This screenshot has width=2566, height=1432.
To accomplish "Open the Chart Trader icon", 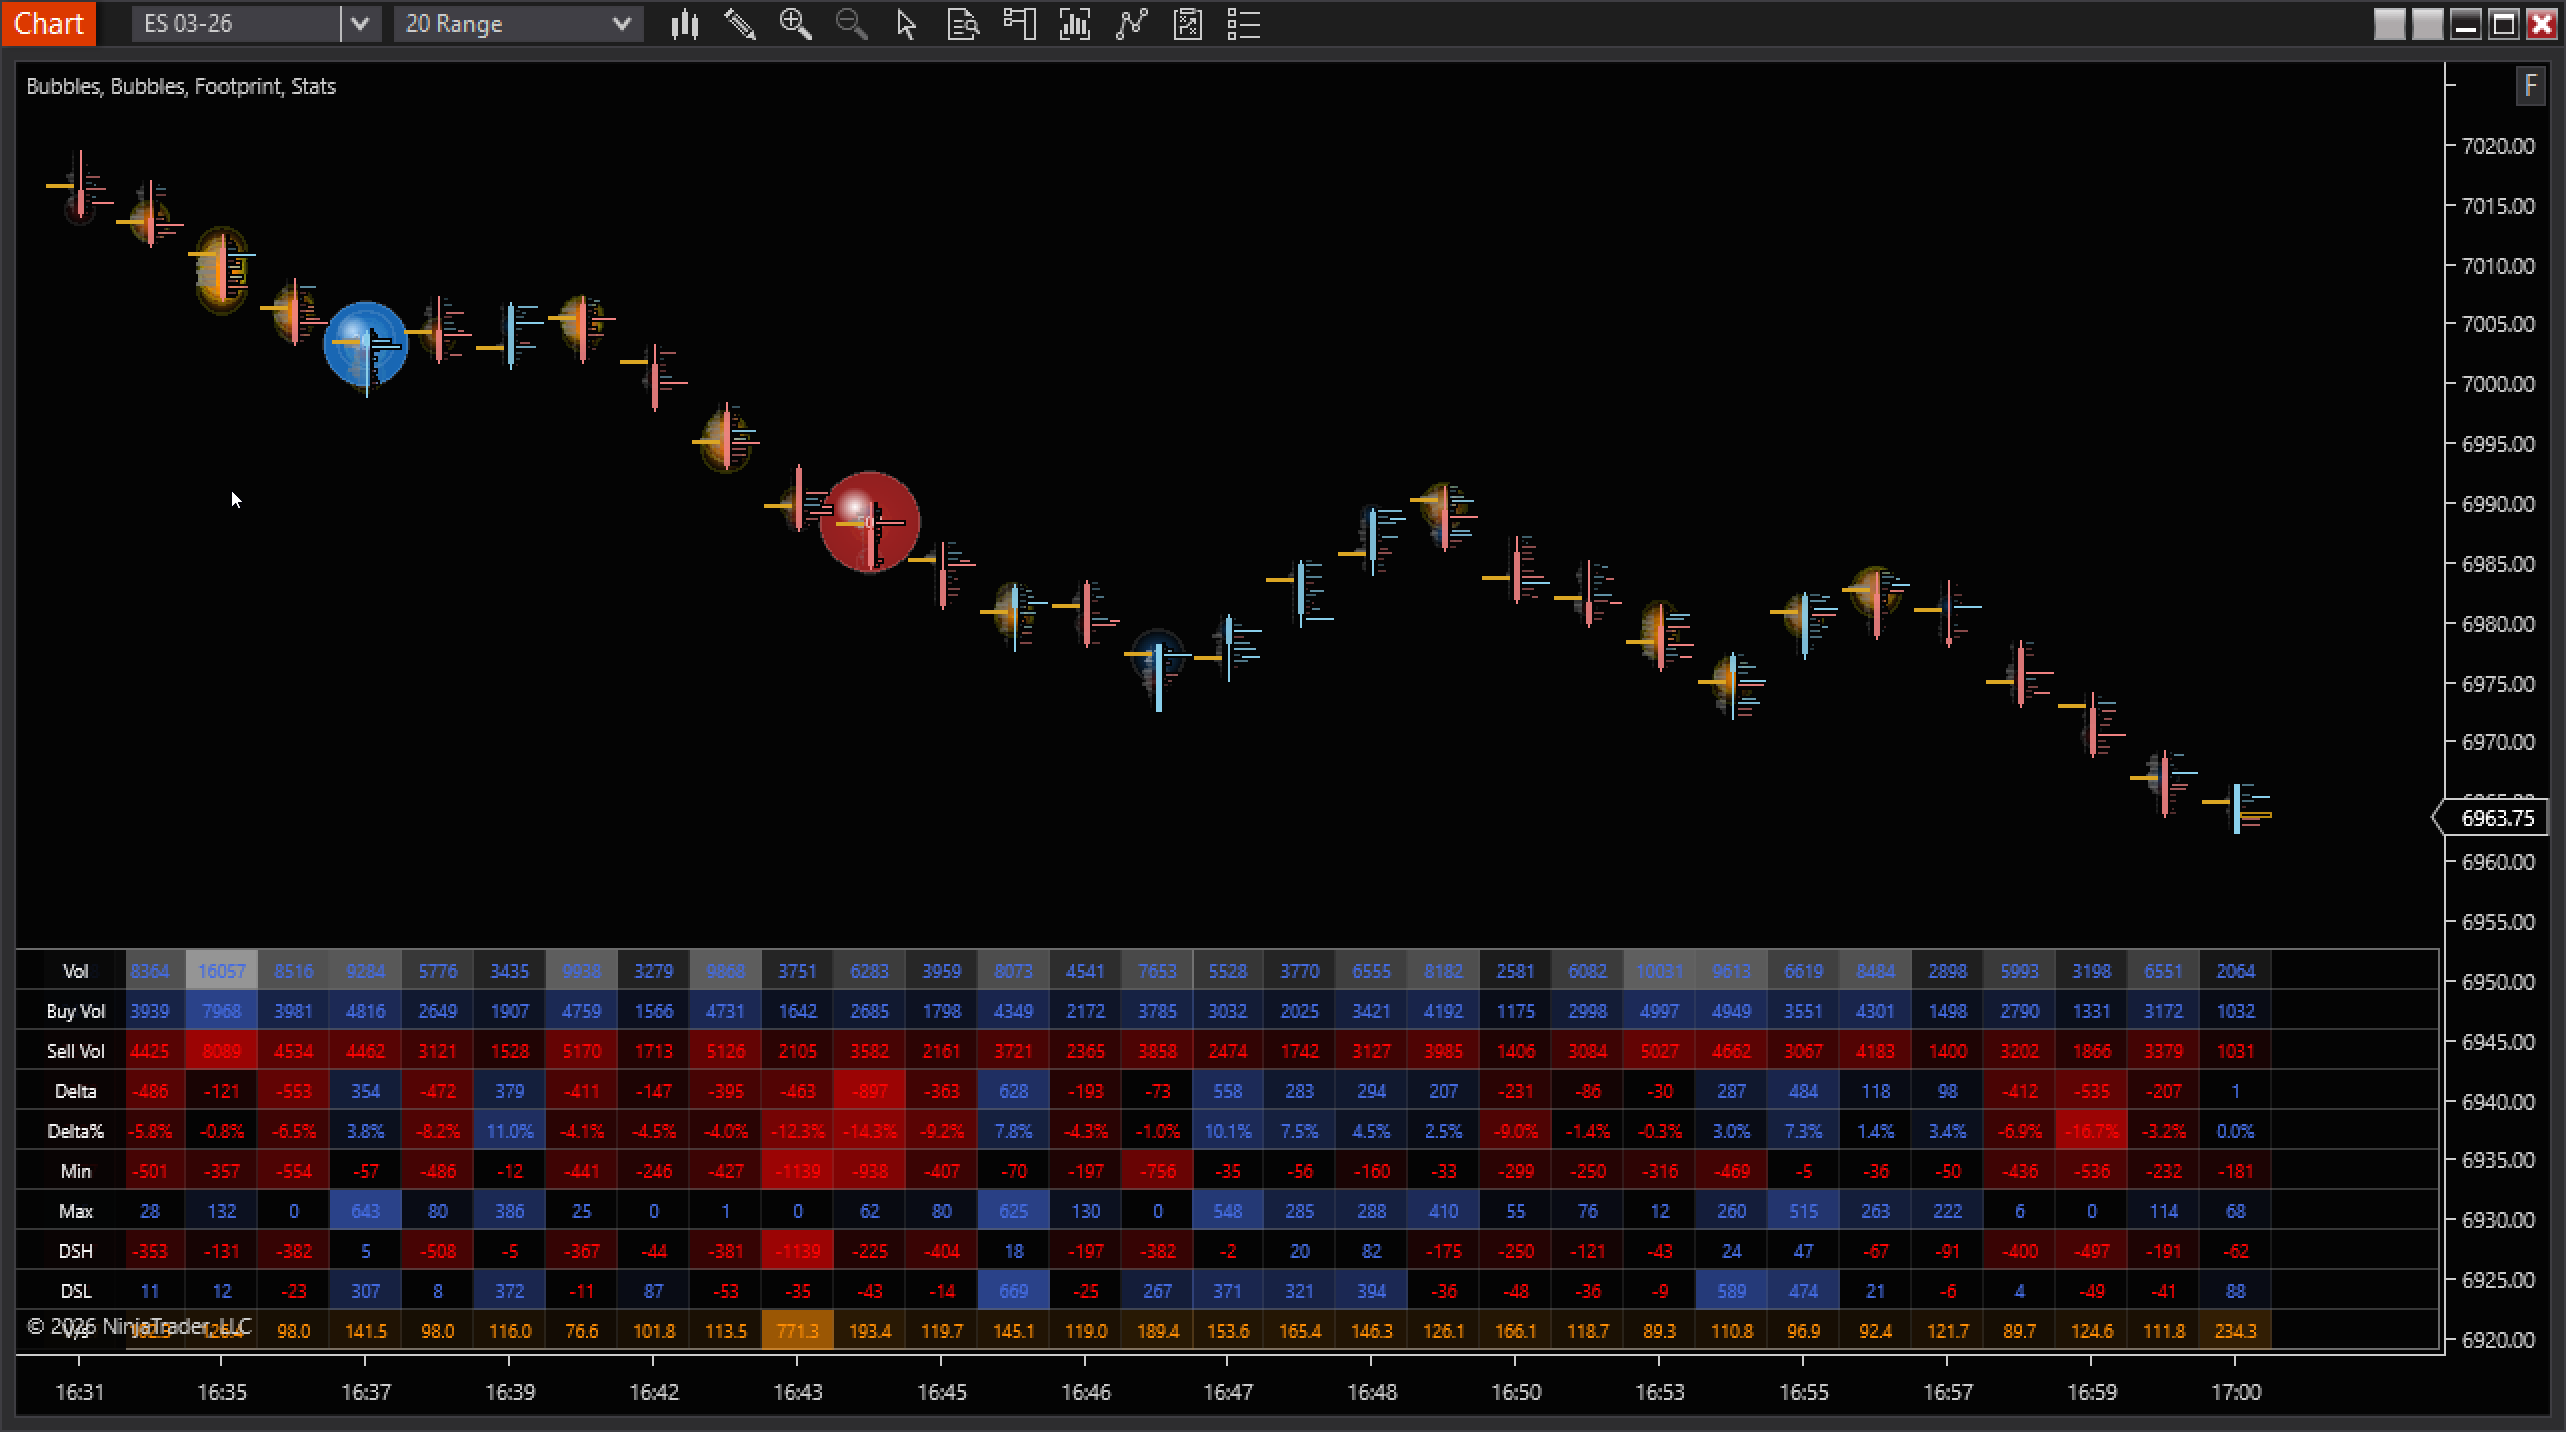I will pyautogui.click(x=1019, y=24).
